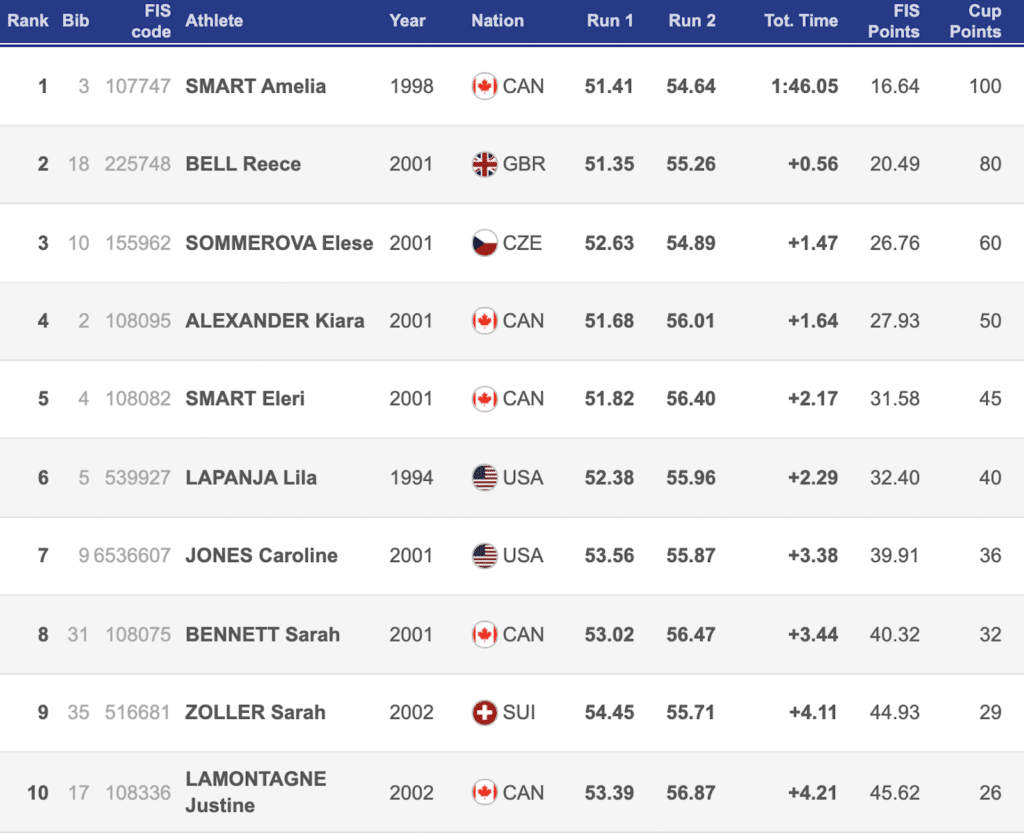Click winning total time 1:46.05
The width and height of the screenshot is (1024, 833).
point(804,86)
